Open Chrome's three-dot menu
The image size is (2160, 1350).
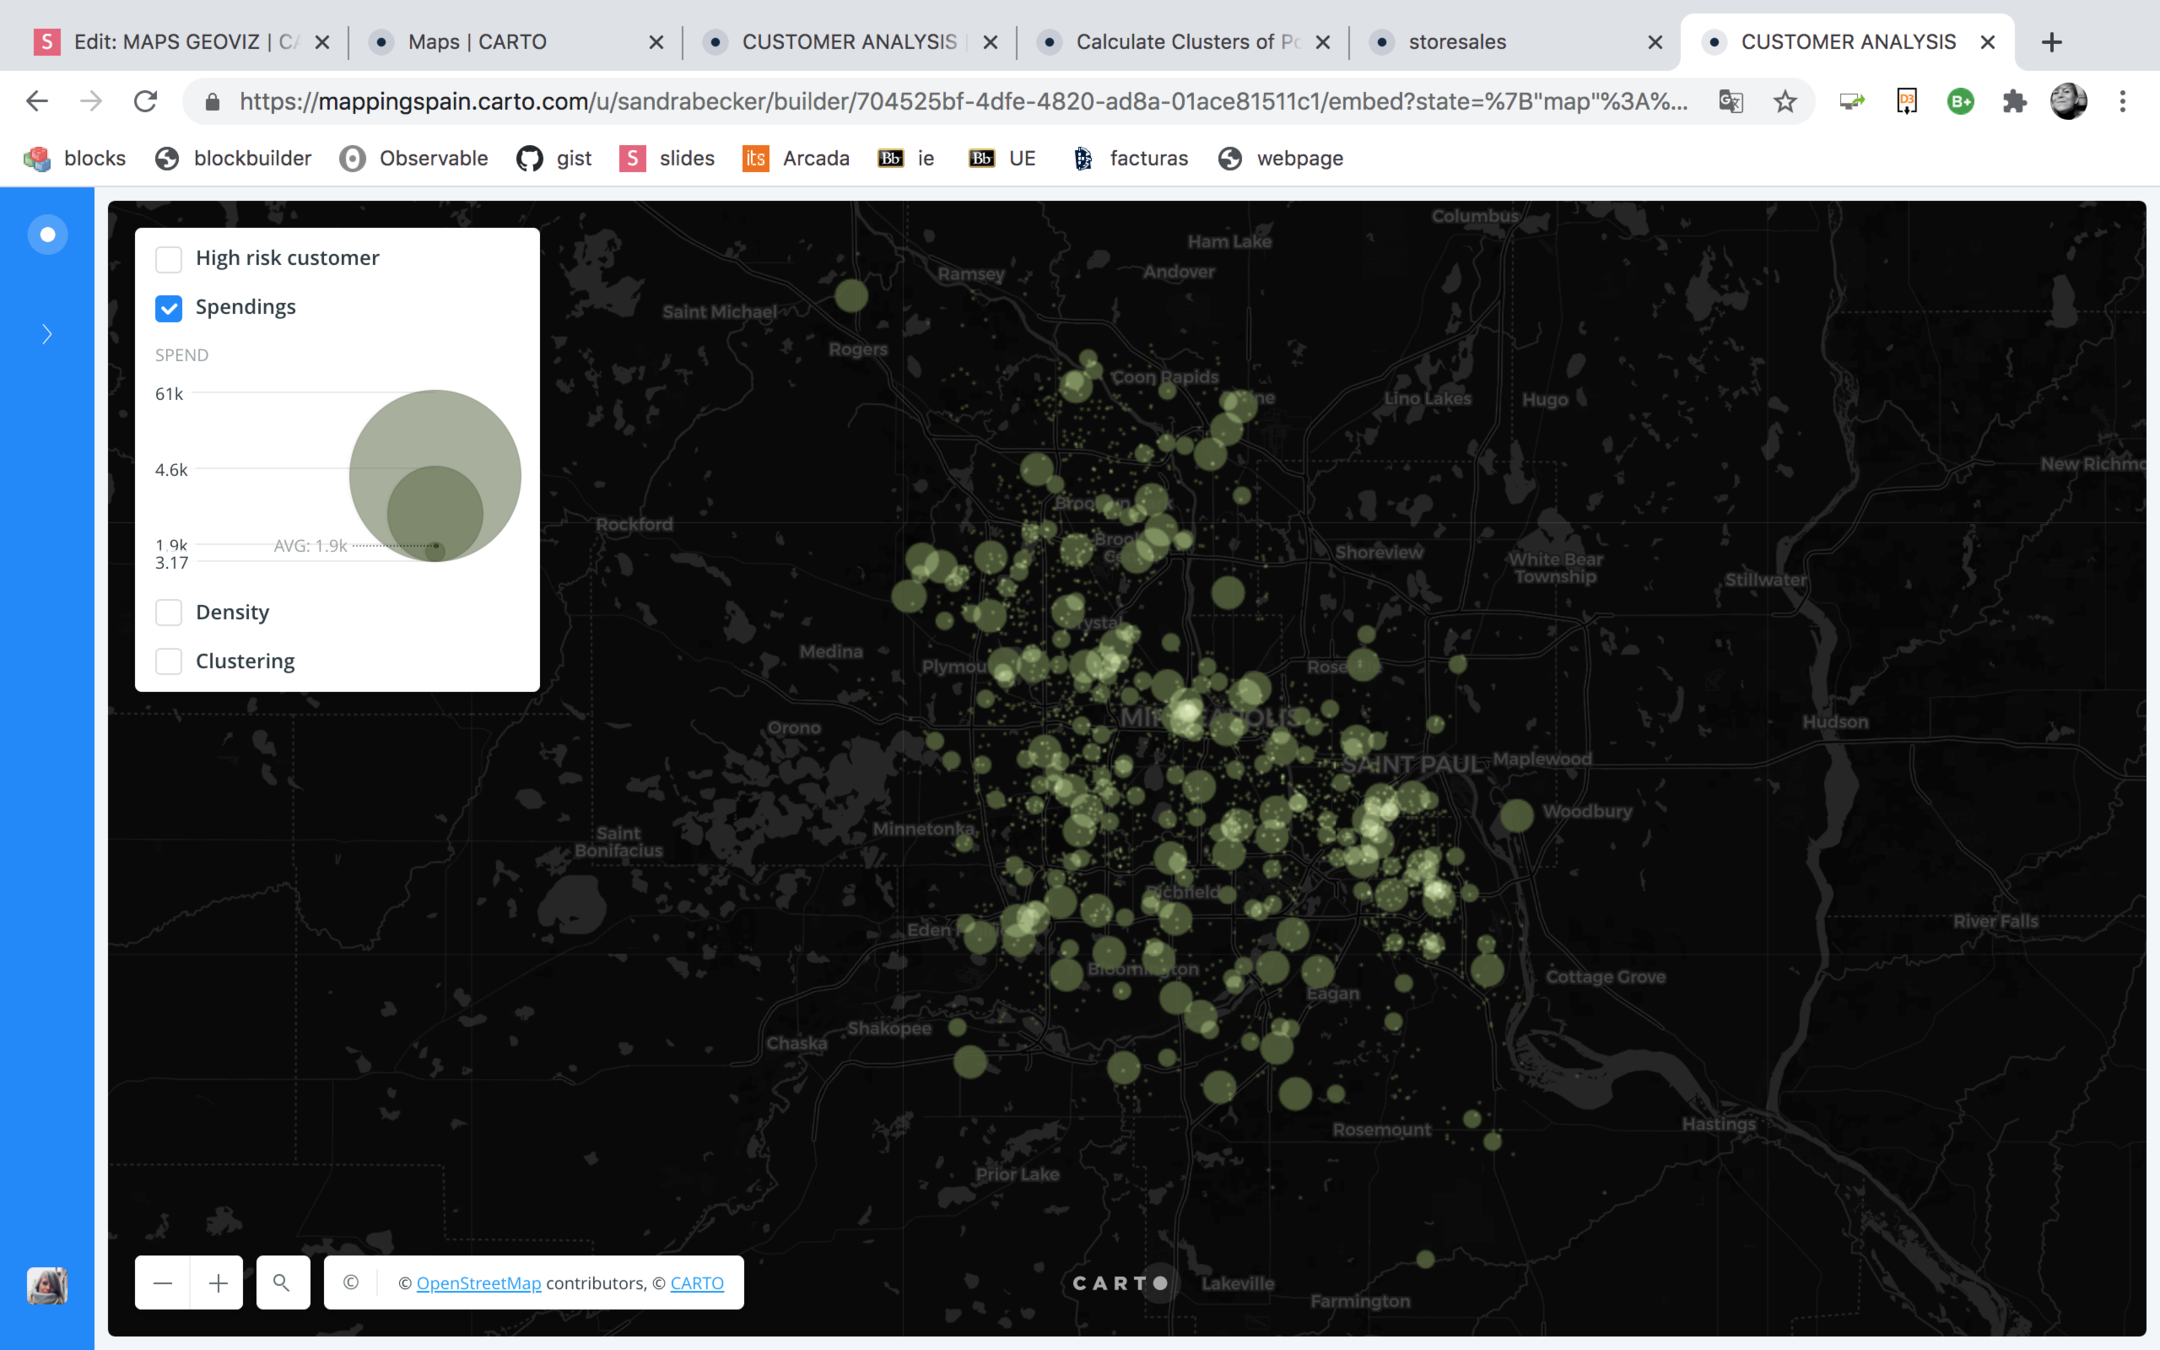[x=2122, y=101]
